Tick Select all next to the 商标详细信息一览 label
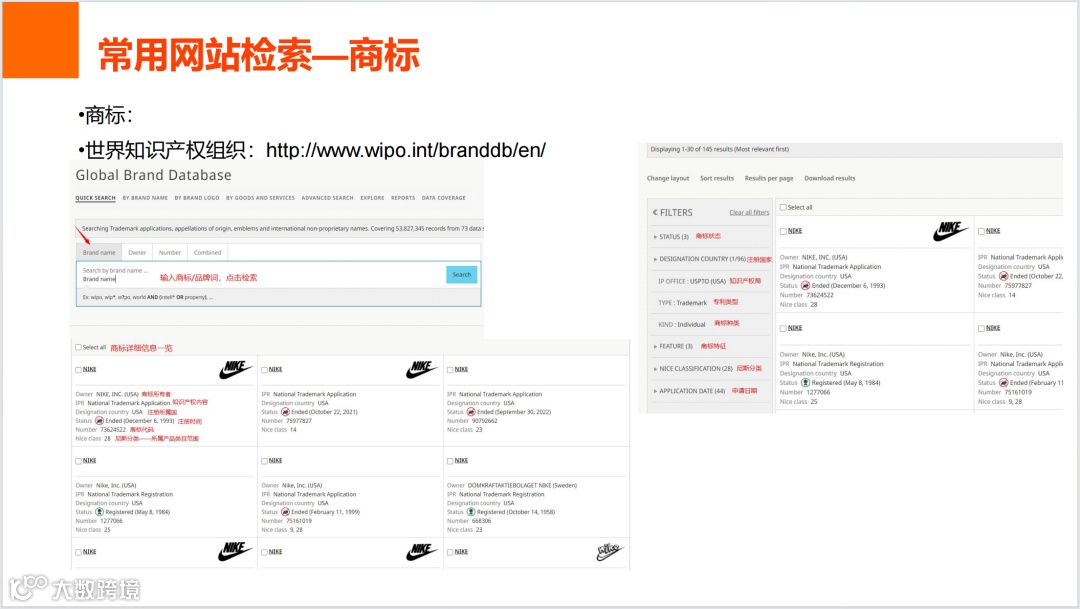Screen dimensions: 1080x609 coord(79,347)
